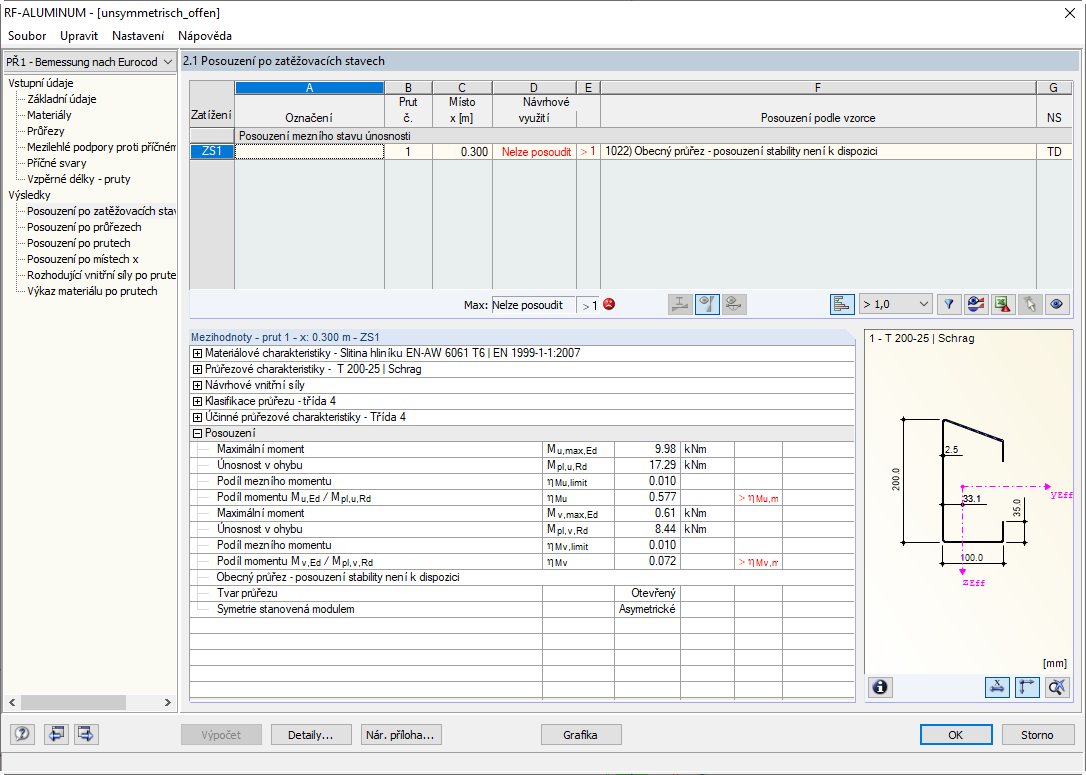1086x775 pixels.
Task: Go to the next module window icon
Action: coord(86,734)
